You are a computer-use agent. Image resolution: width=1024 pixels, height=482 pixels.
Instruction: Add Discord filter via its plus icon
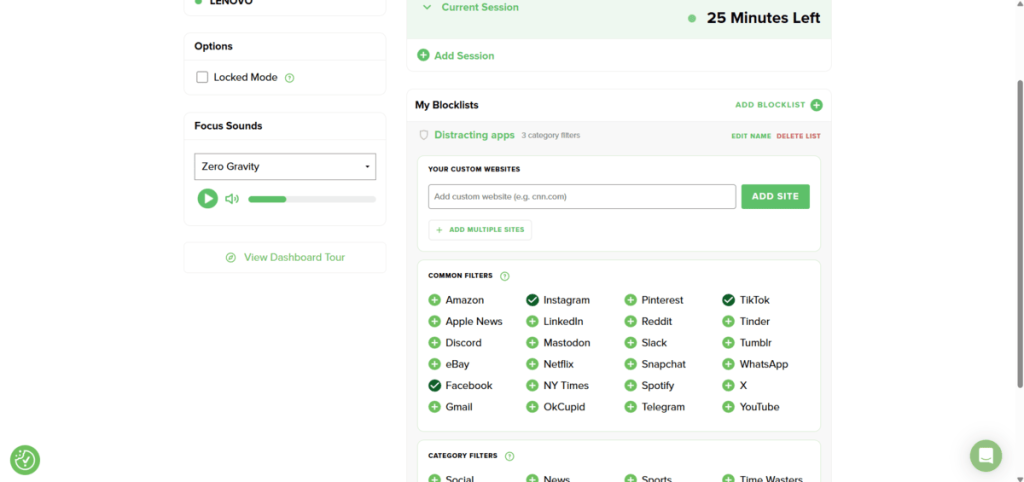pyautogui.click(x=434, y=343)
